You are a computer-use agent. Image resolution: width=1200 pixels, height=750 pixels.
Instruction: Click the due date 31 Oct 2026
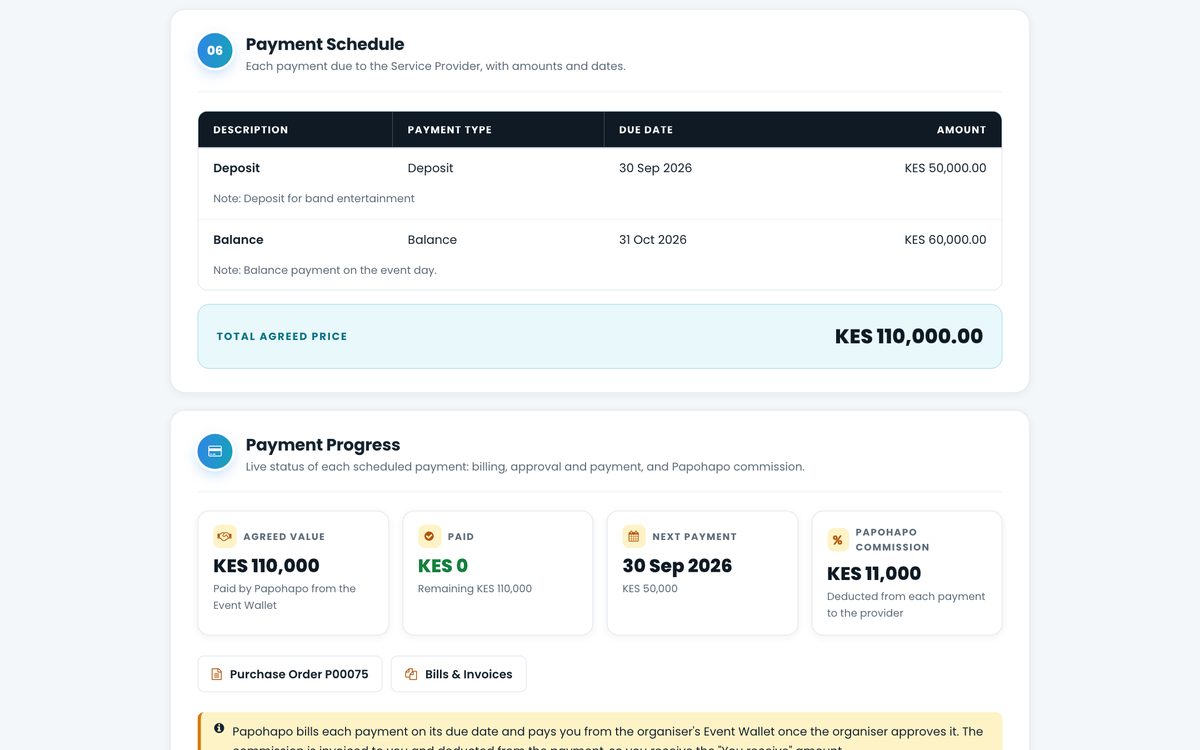tap(653, 240)
